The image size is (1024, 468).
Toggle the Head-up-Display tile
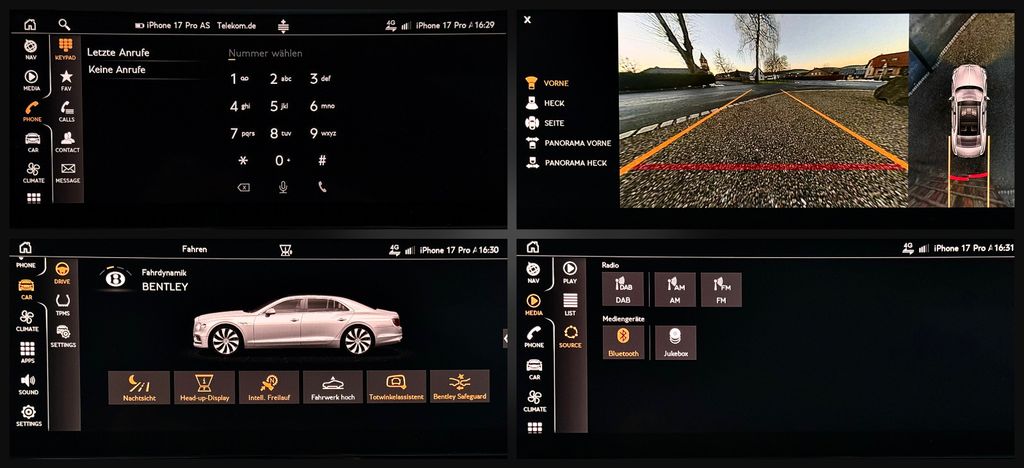click(203, 387)
